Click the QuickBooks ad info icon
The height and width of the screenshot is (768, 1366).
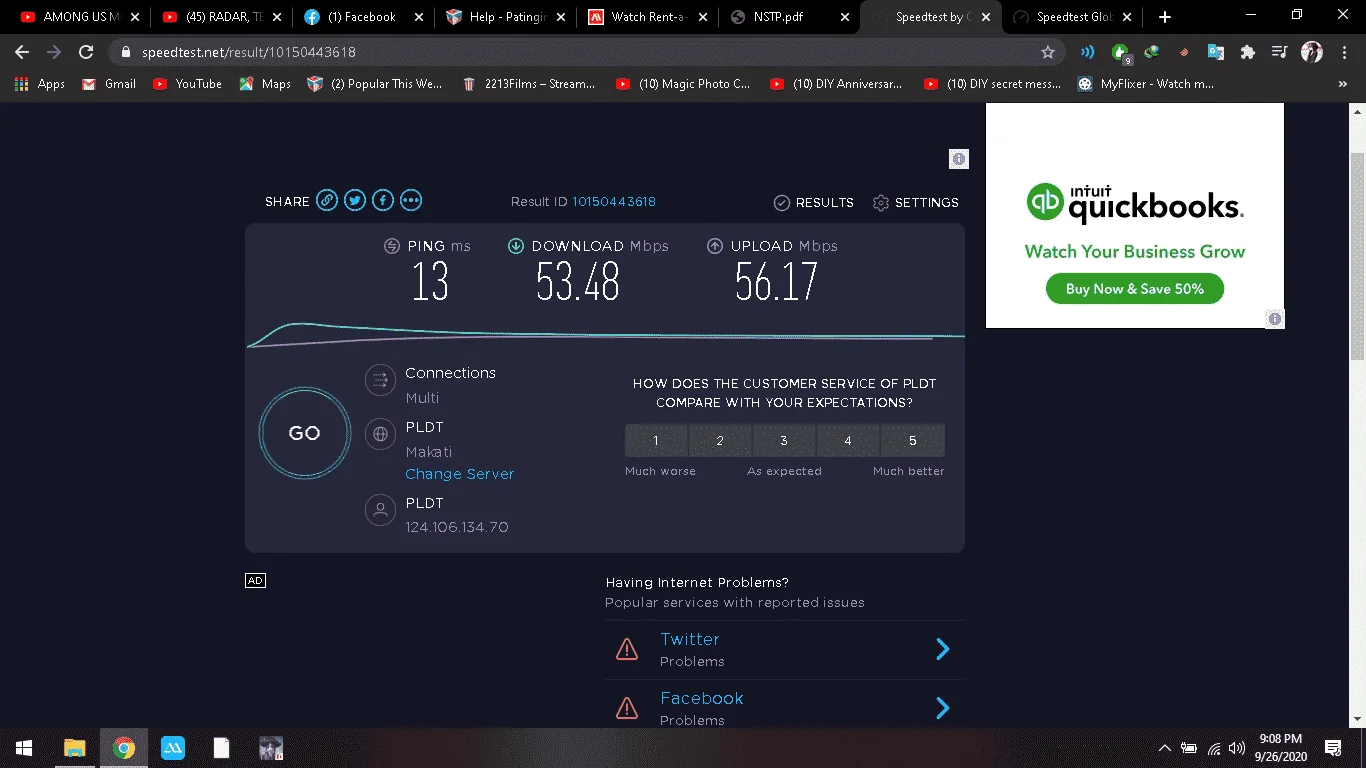pos(1275,319)
